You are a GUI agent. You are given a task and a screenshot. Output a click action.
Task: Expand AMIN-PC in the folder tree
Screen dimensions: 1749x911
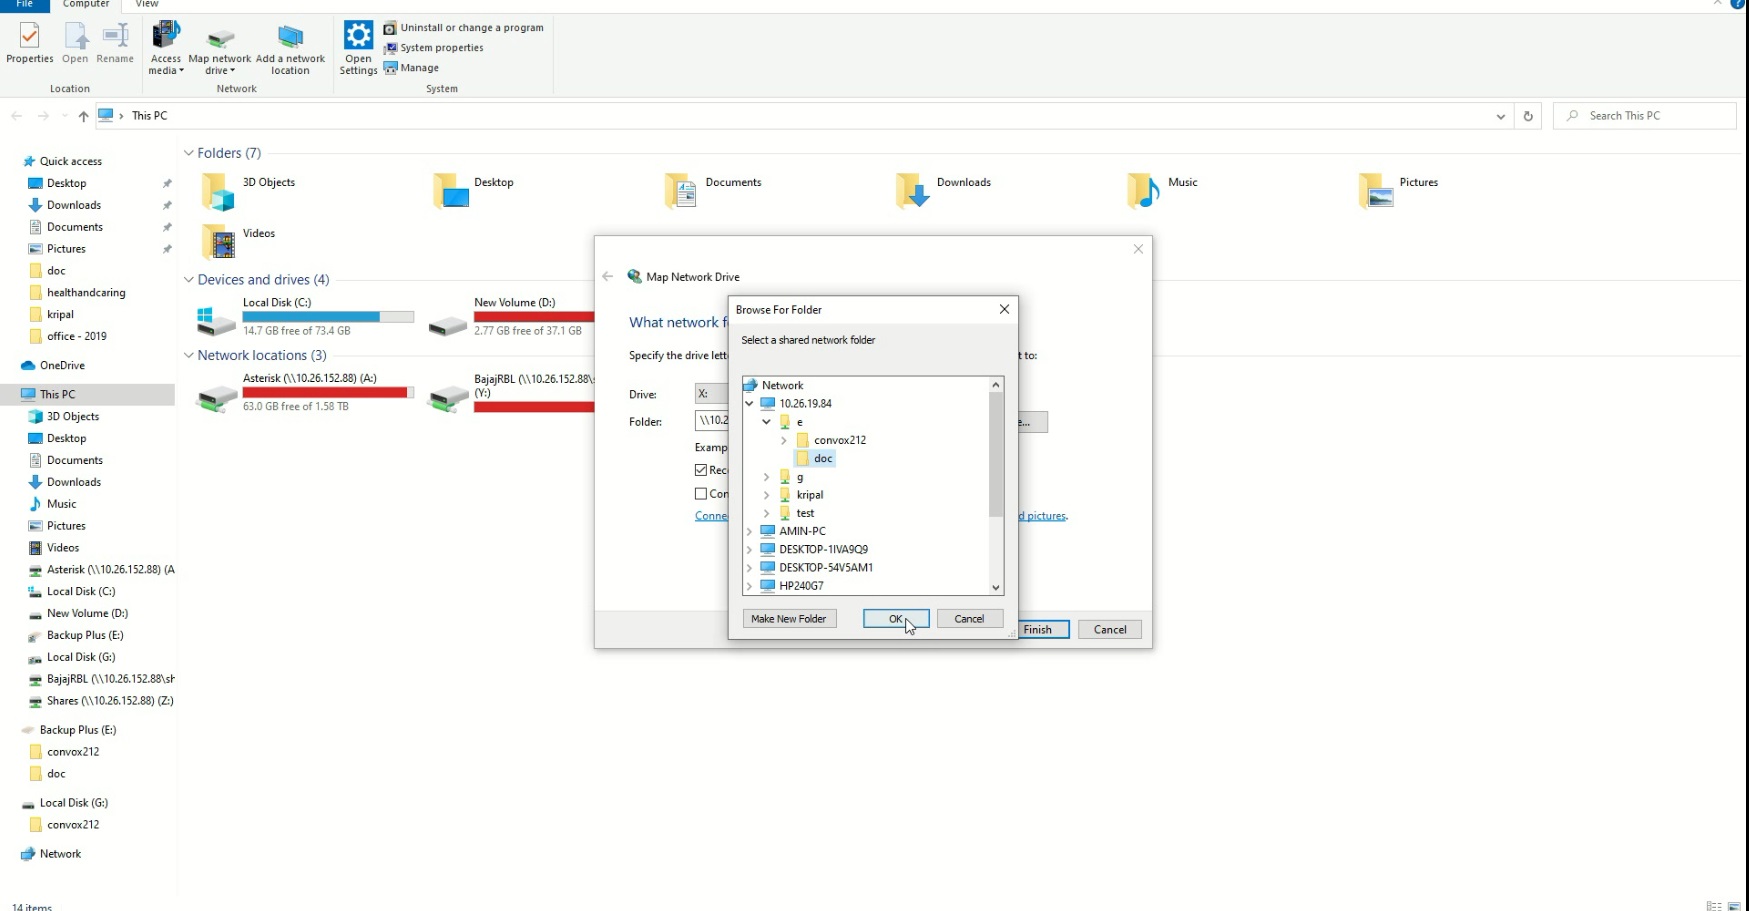click(748, 531)
